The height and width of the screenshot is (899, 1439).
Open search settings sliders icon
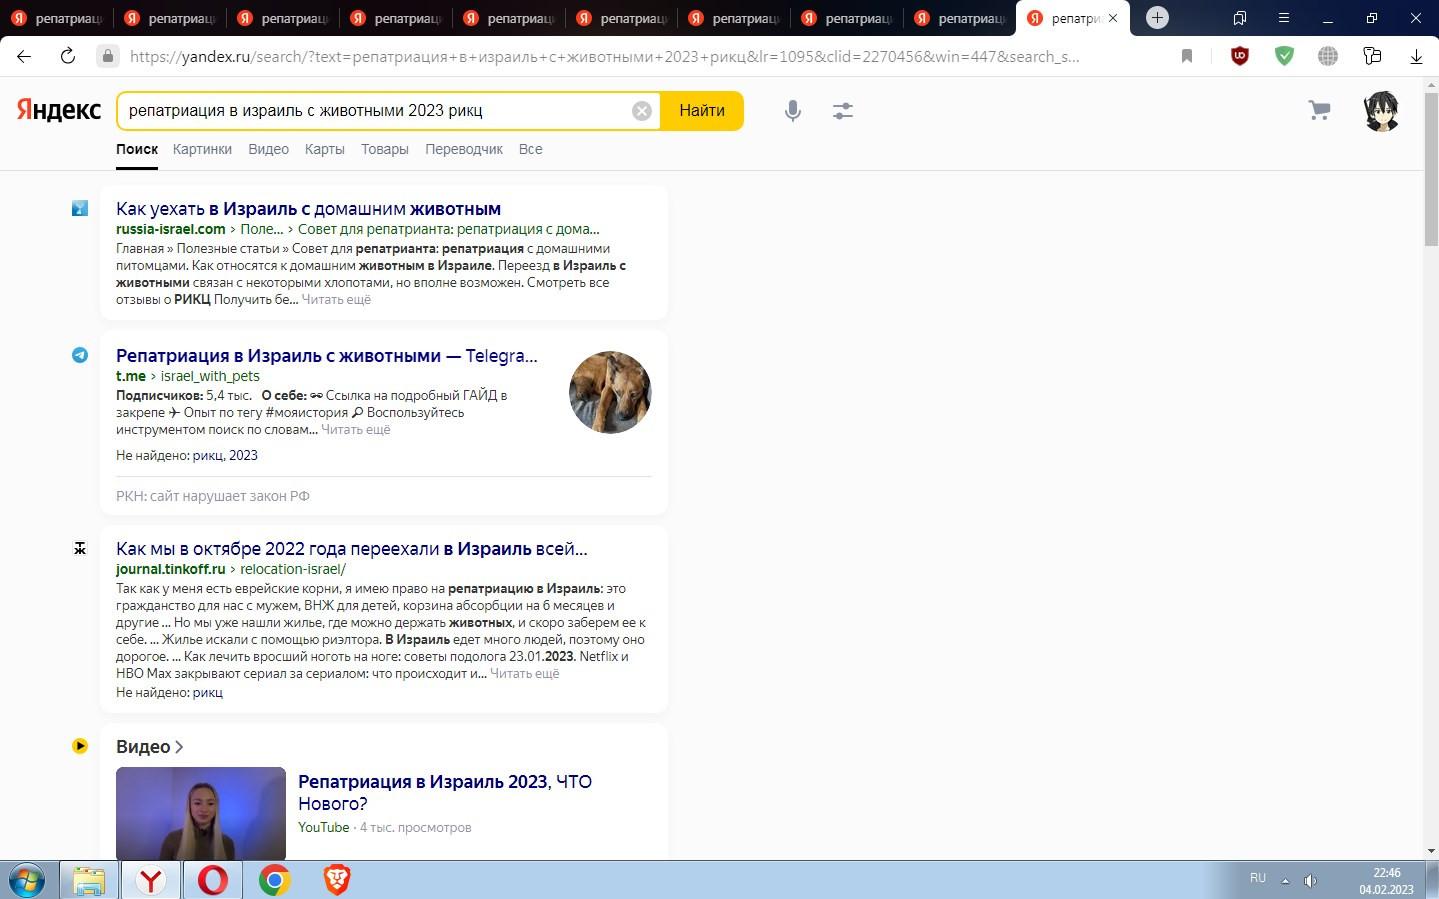[843, 111]
